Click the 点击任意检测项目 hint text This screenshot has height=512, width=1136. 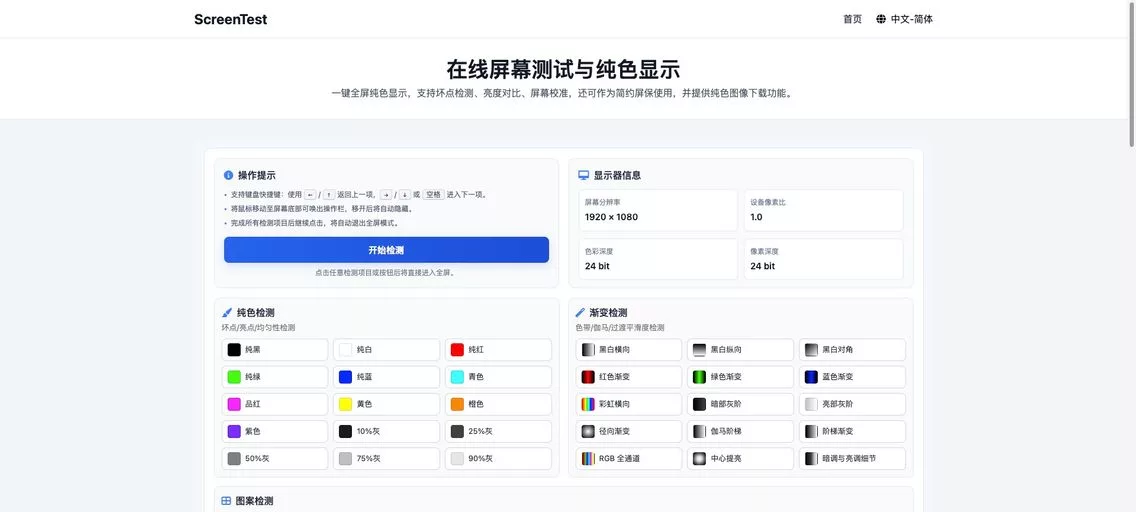click(386, 273)
